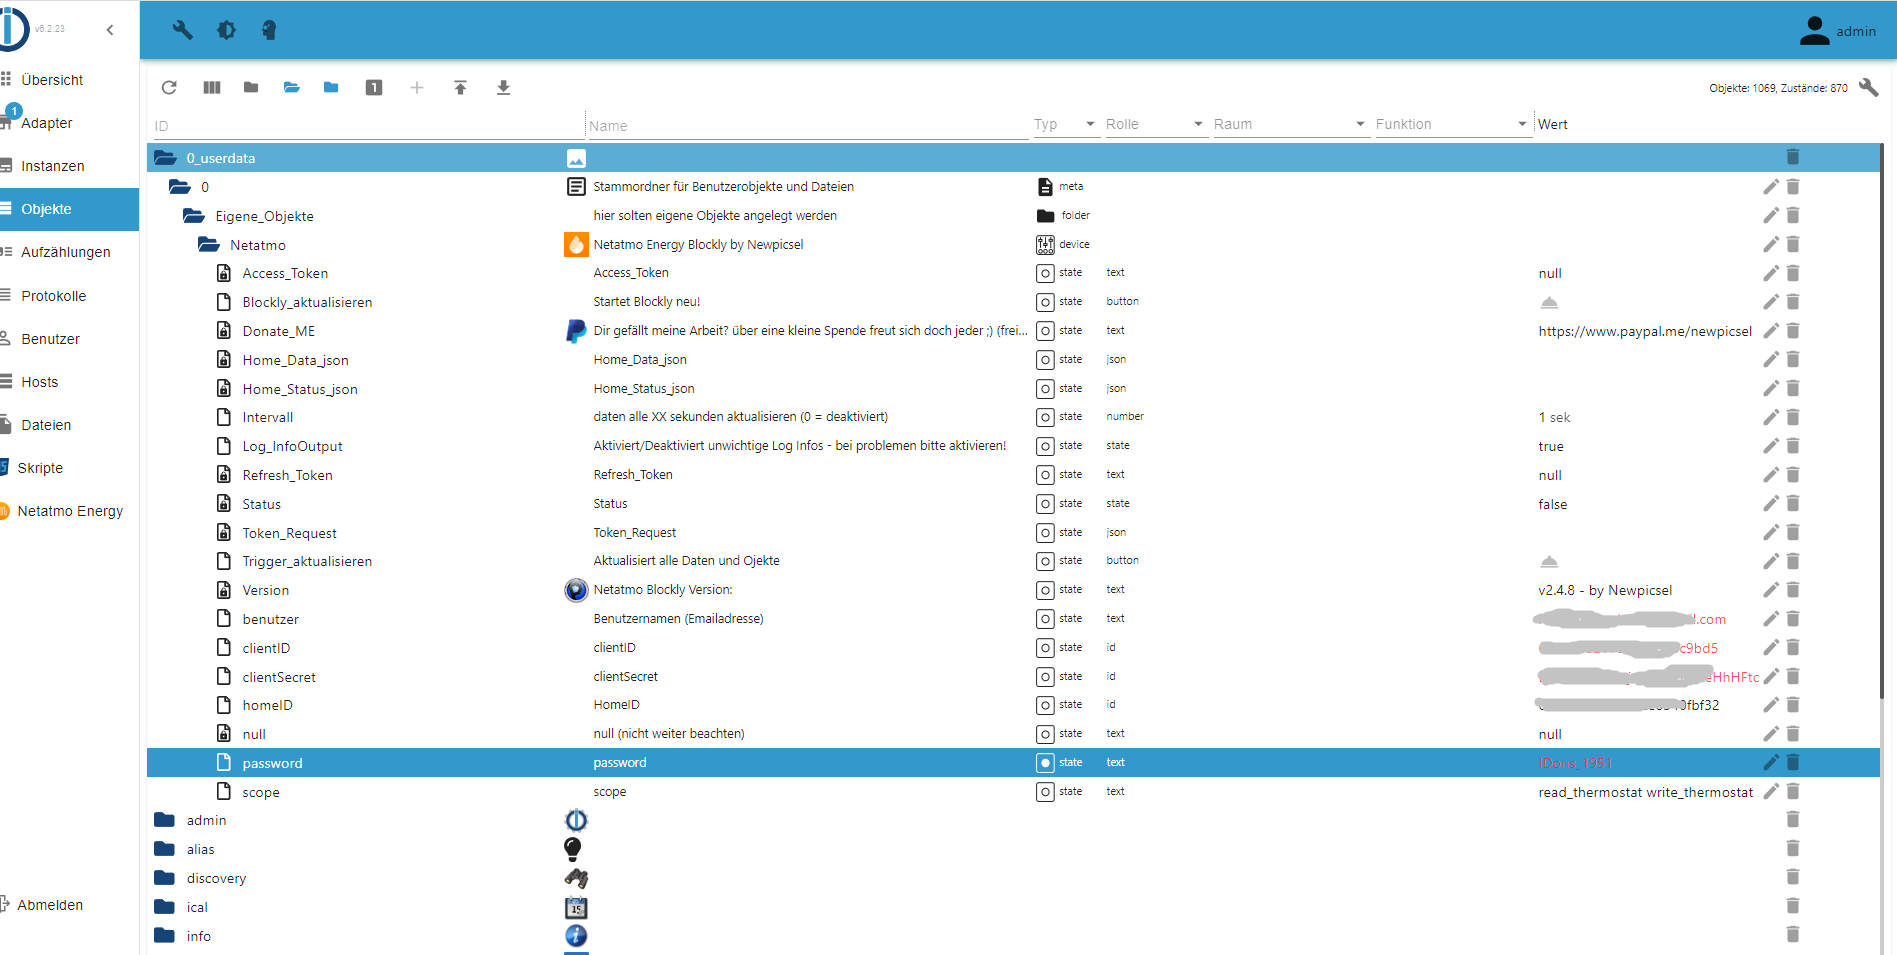This screenshot has height=955, width=1897.
Task: Open object browser wrench configuration icon
Action: [x=1868, y=87]
